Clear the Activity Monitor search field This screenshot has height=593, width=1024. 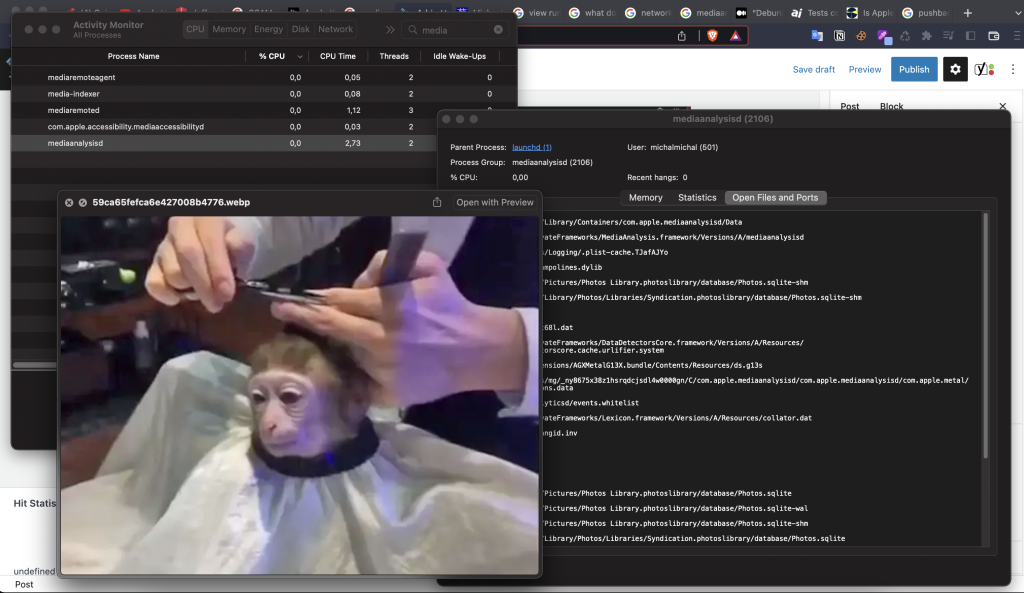[498, 30]
